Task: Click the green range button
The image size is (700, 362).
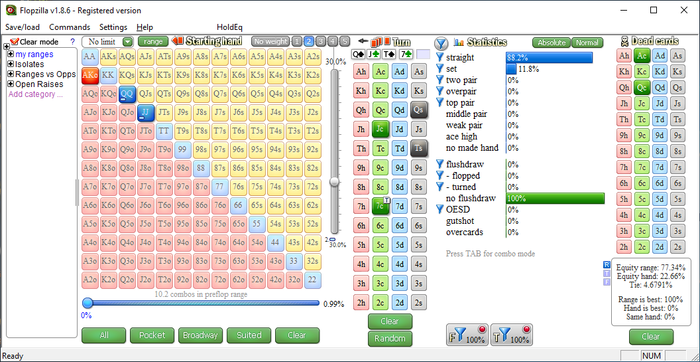Action: point(153,42)
